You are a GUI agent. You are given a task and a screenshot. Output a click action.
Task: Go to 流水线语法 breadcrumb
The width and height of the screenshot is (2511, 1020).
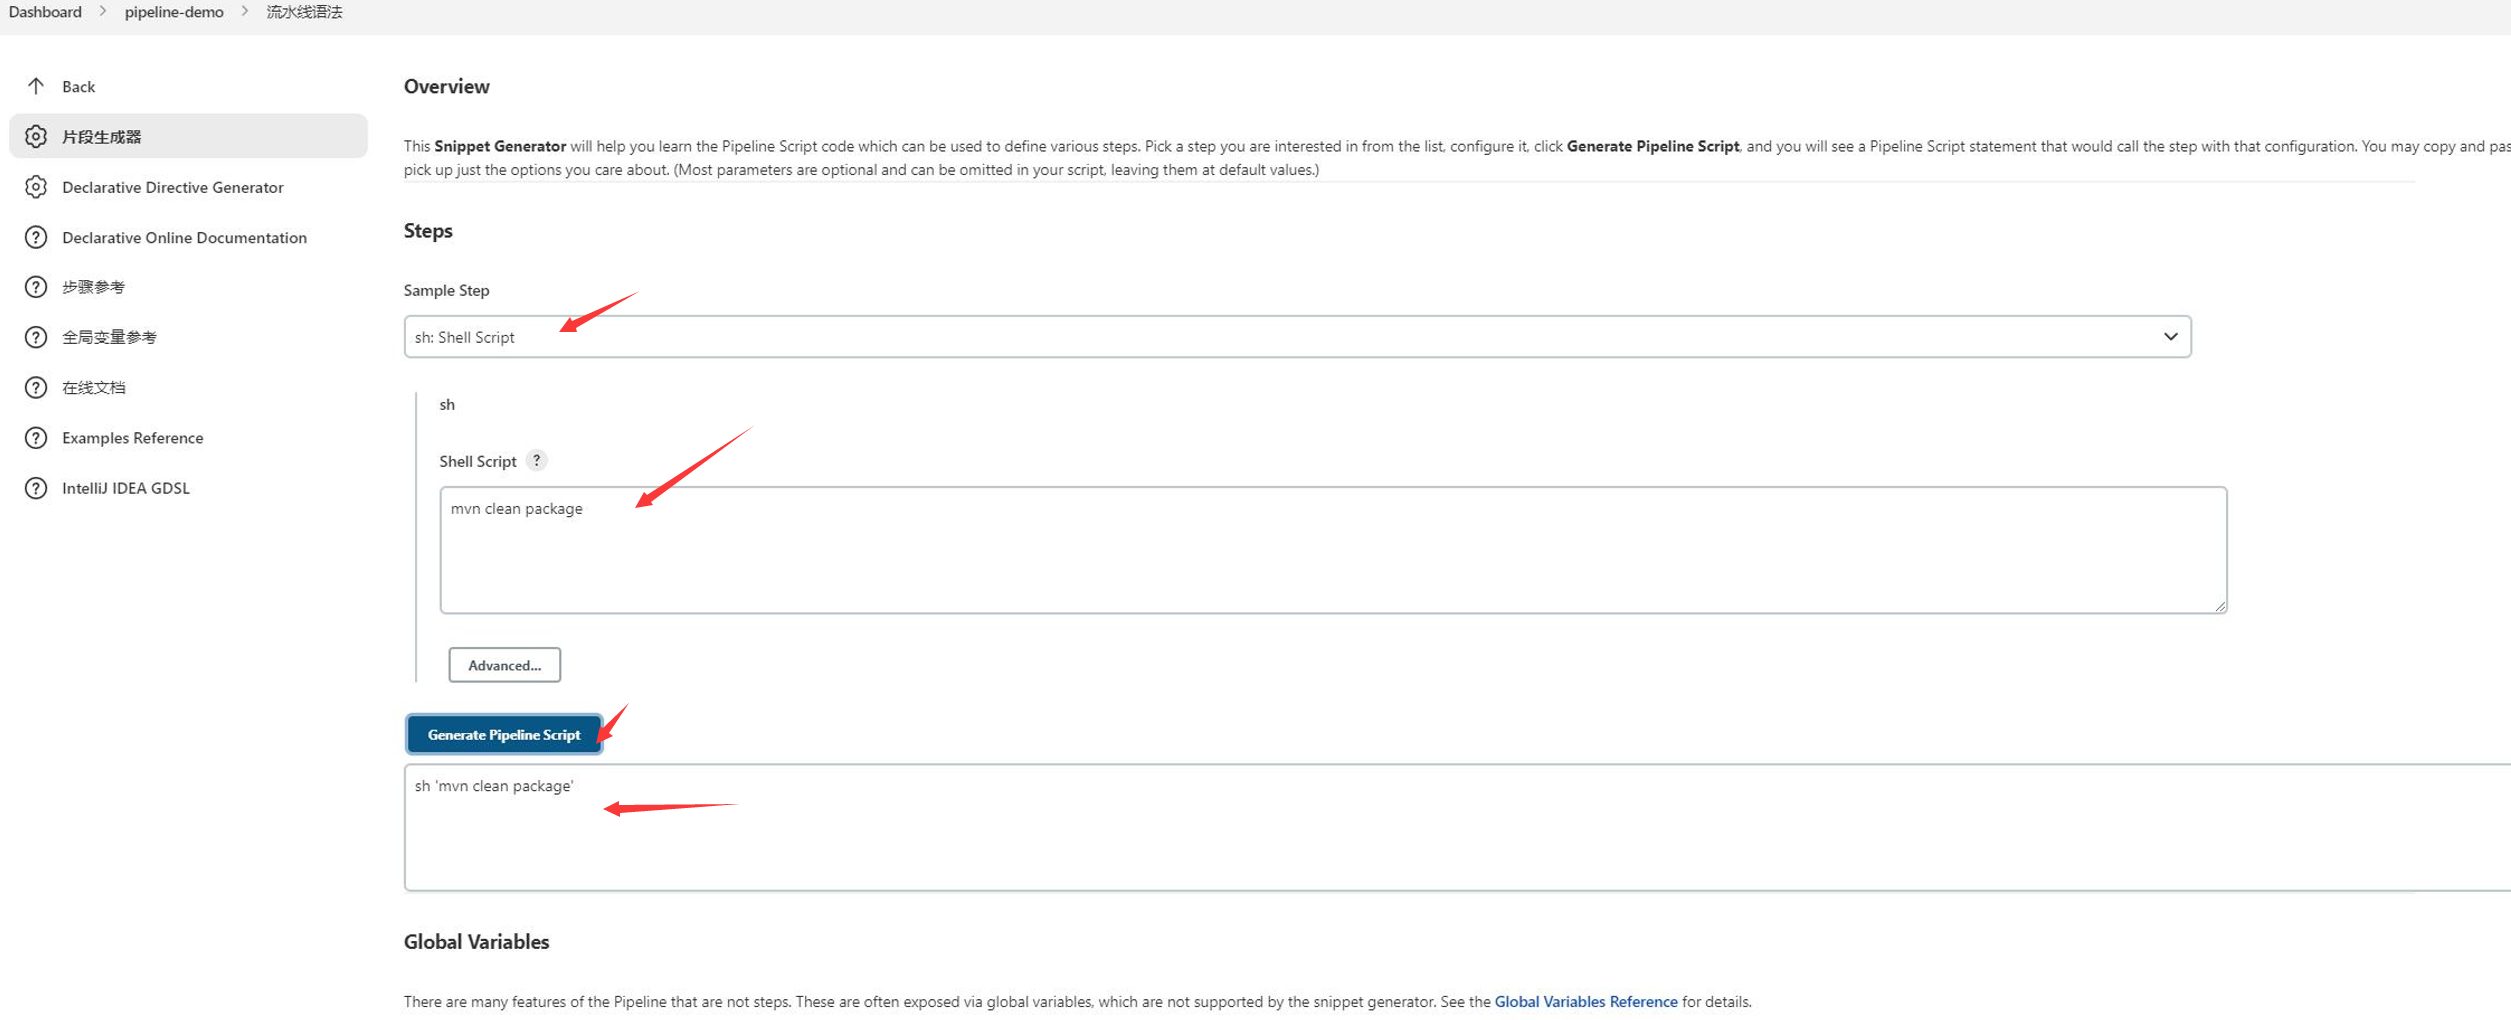[304, 12]
